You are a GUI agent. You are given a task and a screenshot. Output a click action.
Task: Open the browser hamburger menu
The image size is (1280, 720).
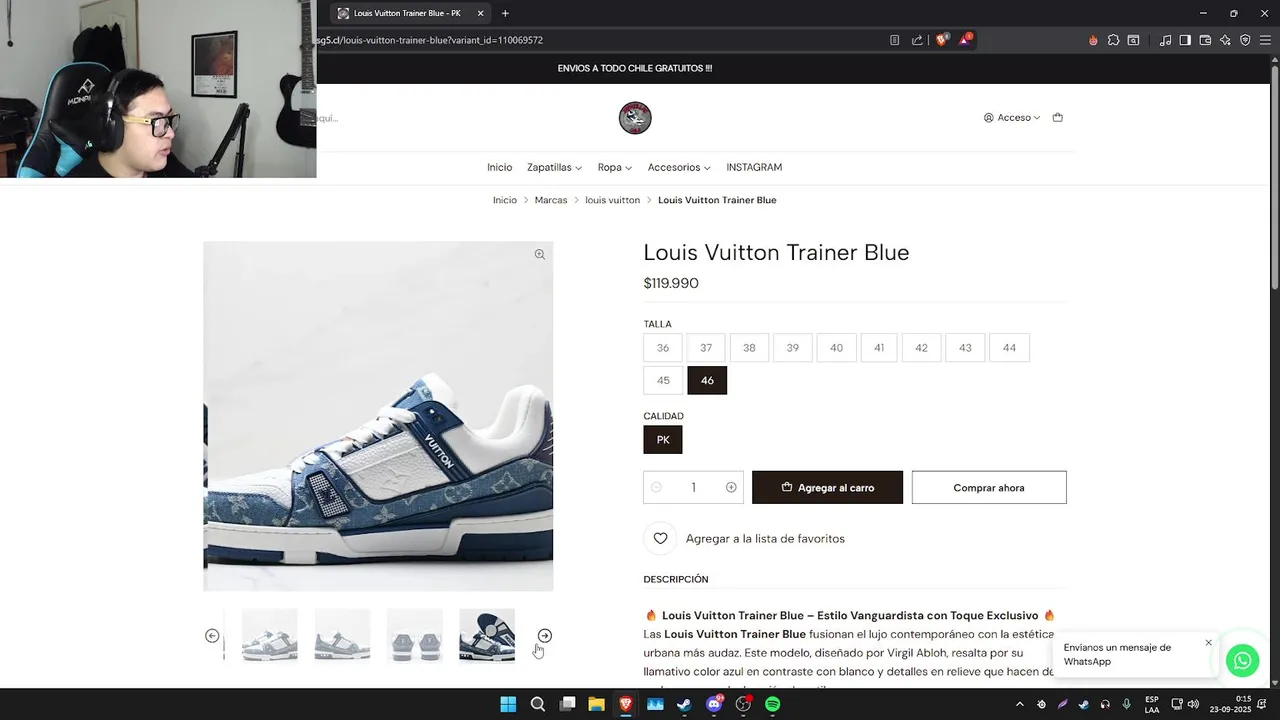tap(1265, 40)
